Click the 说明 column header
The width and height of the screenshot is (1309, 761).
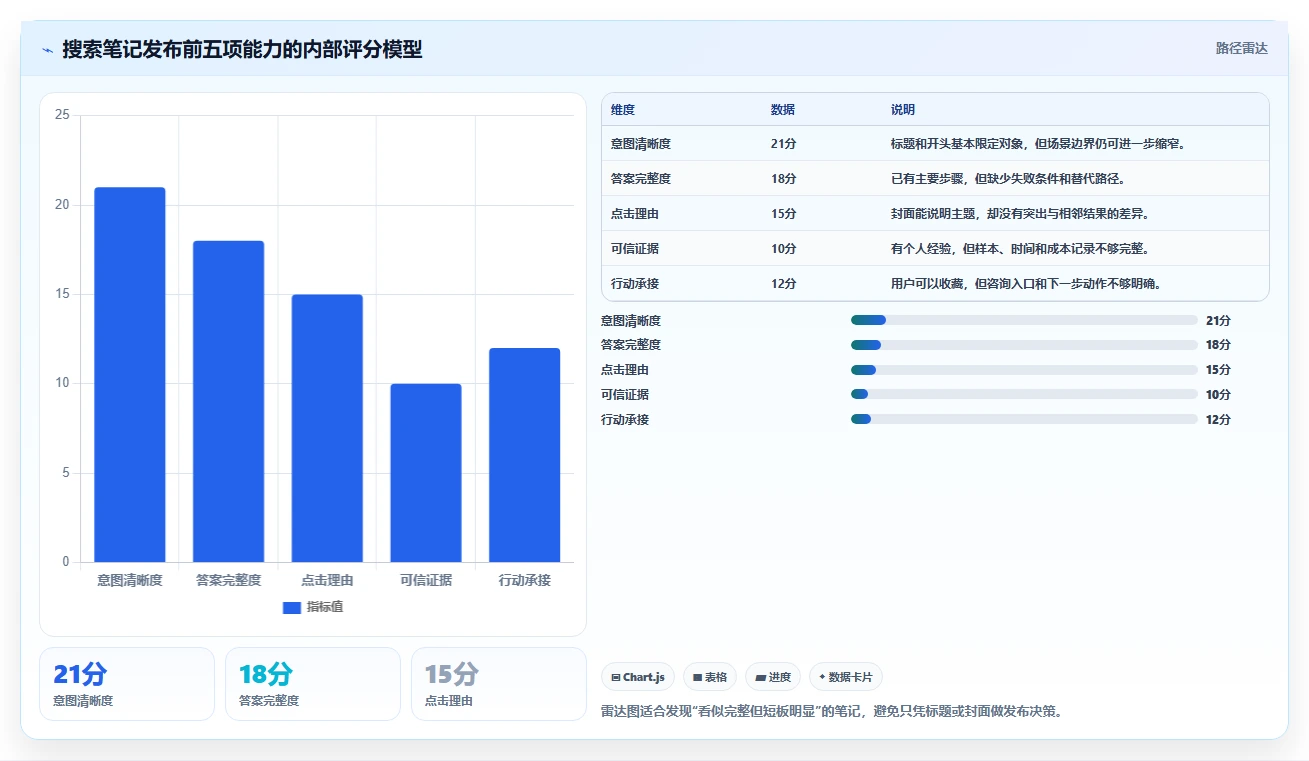click(903, 110)
